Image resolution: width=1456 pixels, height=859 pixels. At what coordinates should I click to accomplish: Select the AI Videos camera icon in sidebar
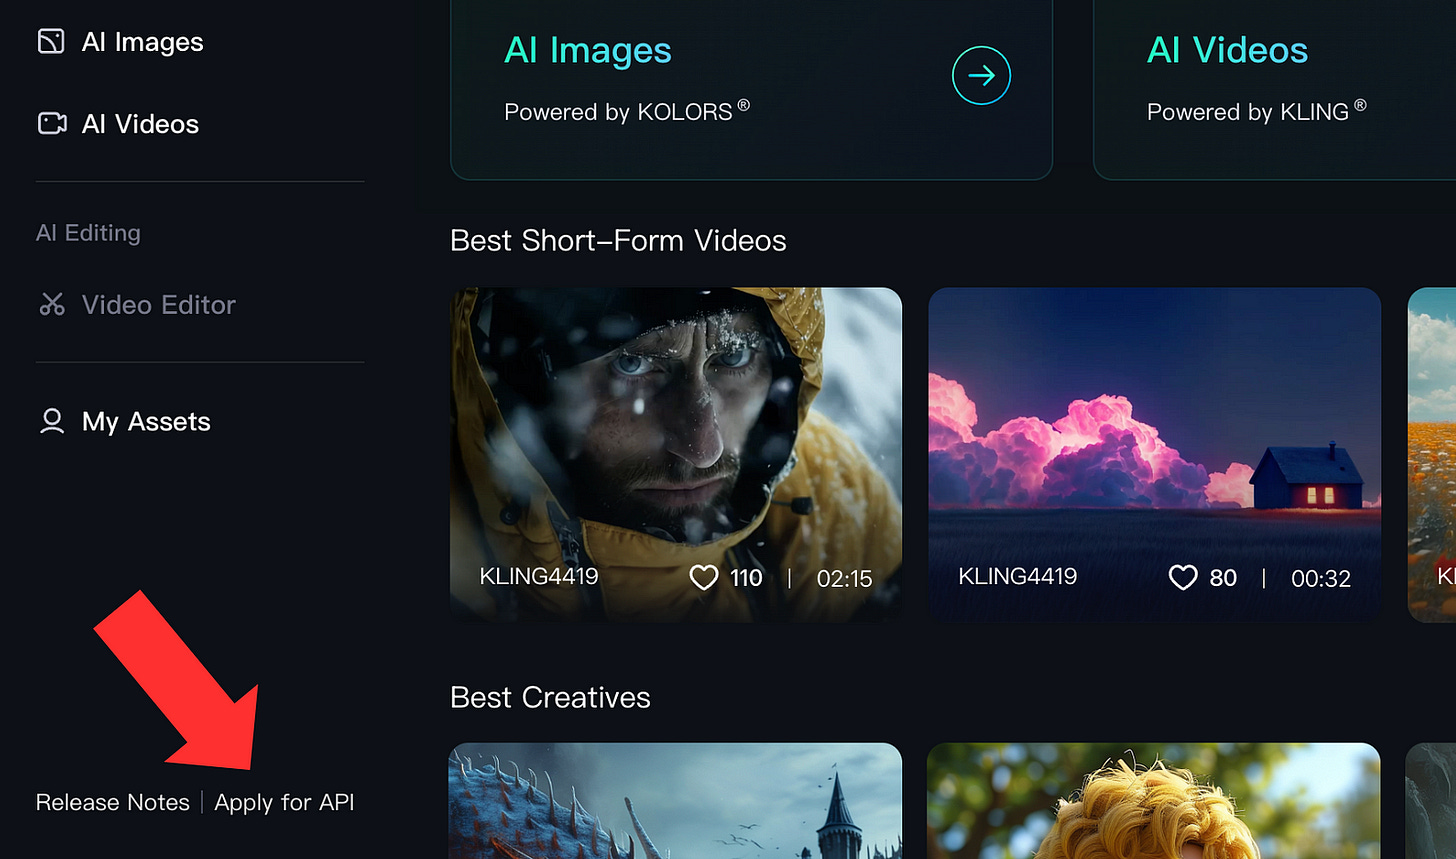tap(51, 123)
